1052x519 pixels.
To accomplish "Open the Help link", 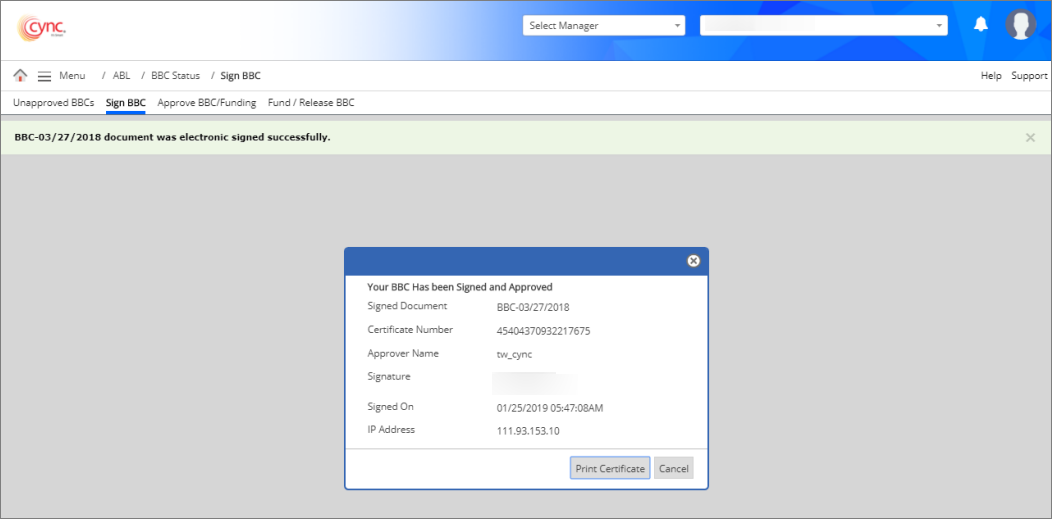I will [991, 76].
